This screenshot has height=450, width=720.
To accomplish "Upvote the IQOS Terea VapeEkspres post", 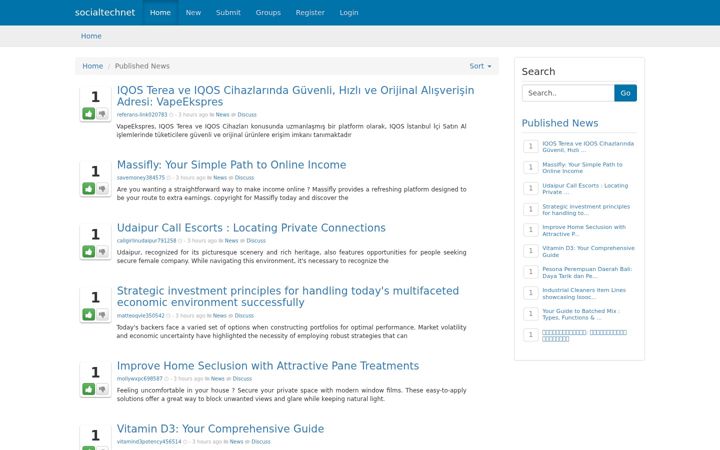I will (x=89, y=113).
